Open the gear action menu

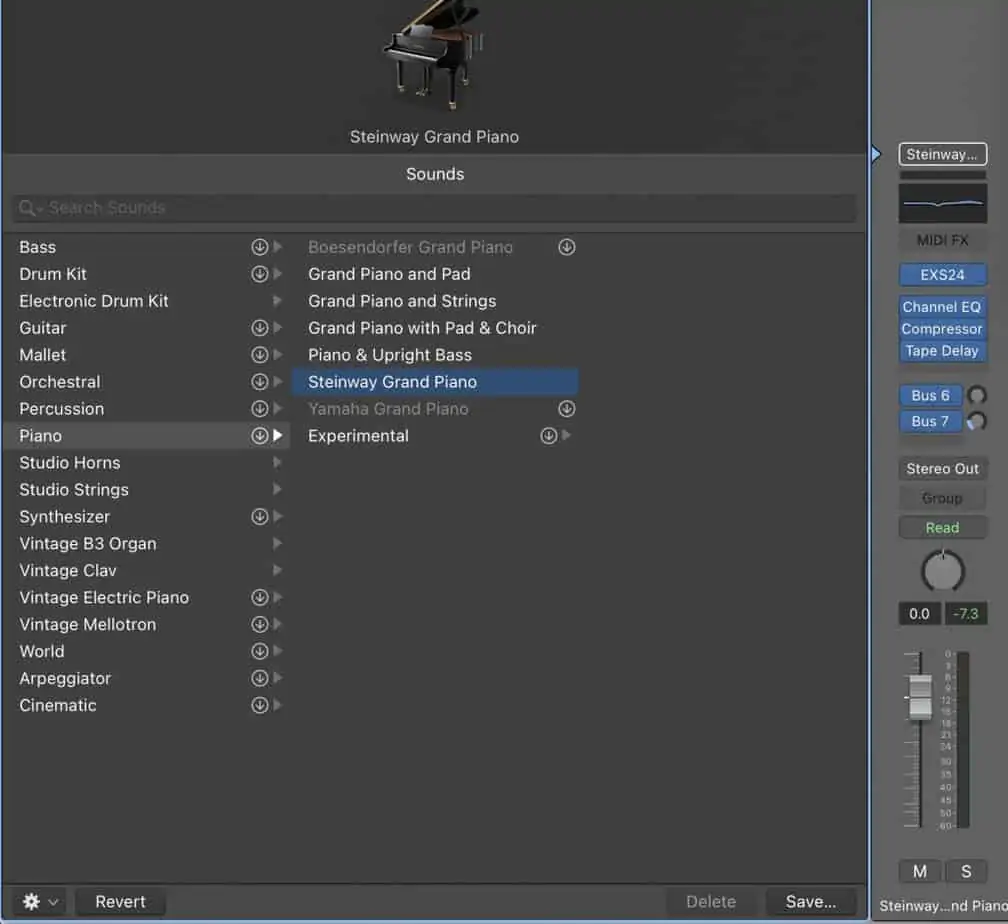point(40,901)
